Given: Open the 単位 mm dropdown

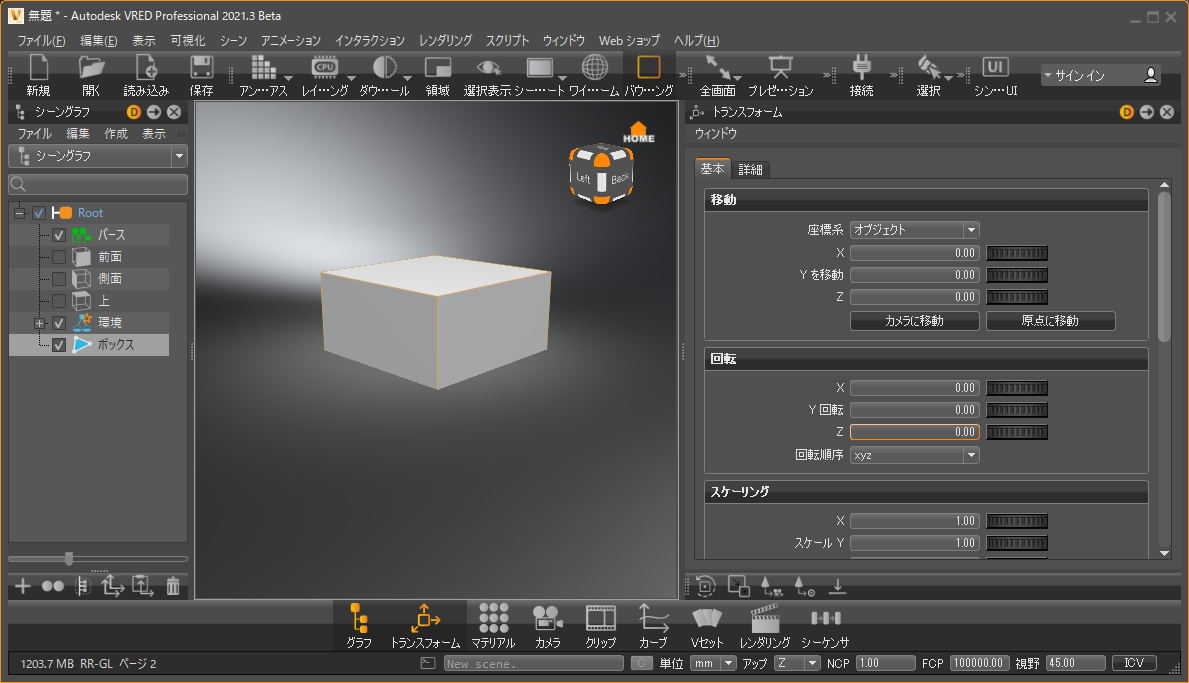Looking at the screenshot, I should click(713, 663).
